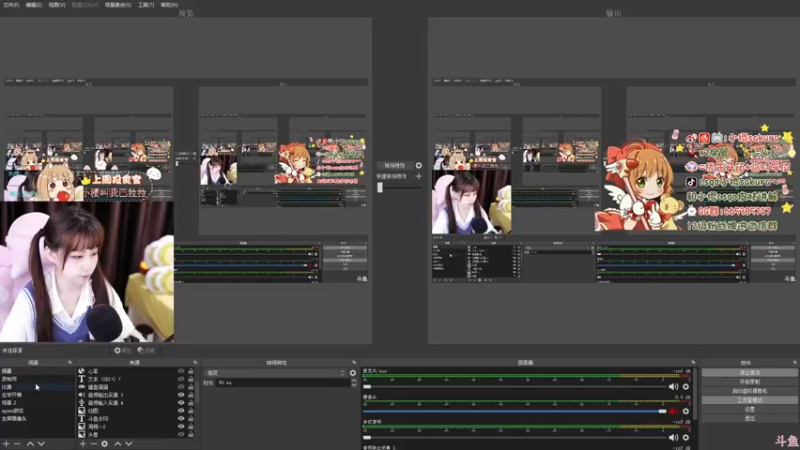Open the 编辑(E) menu
Screen dimensions: 800x450
(34, 5)
